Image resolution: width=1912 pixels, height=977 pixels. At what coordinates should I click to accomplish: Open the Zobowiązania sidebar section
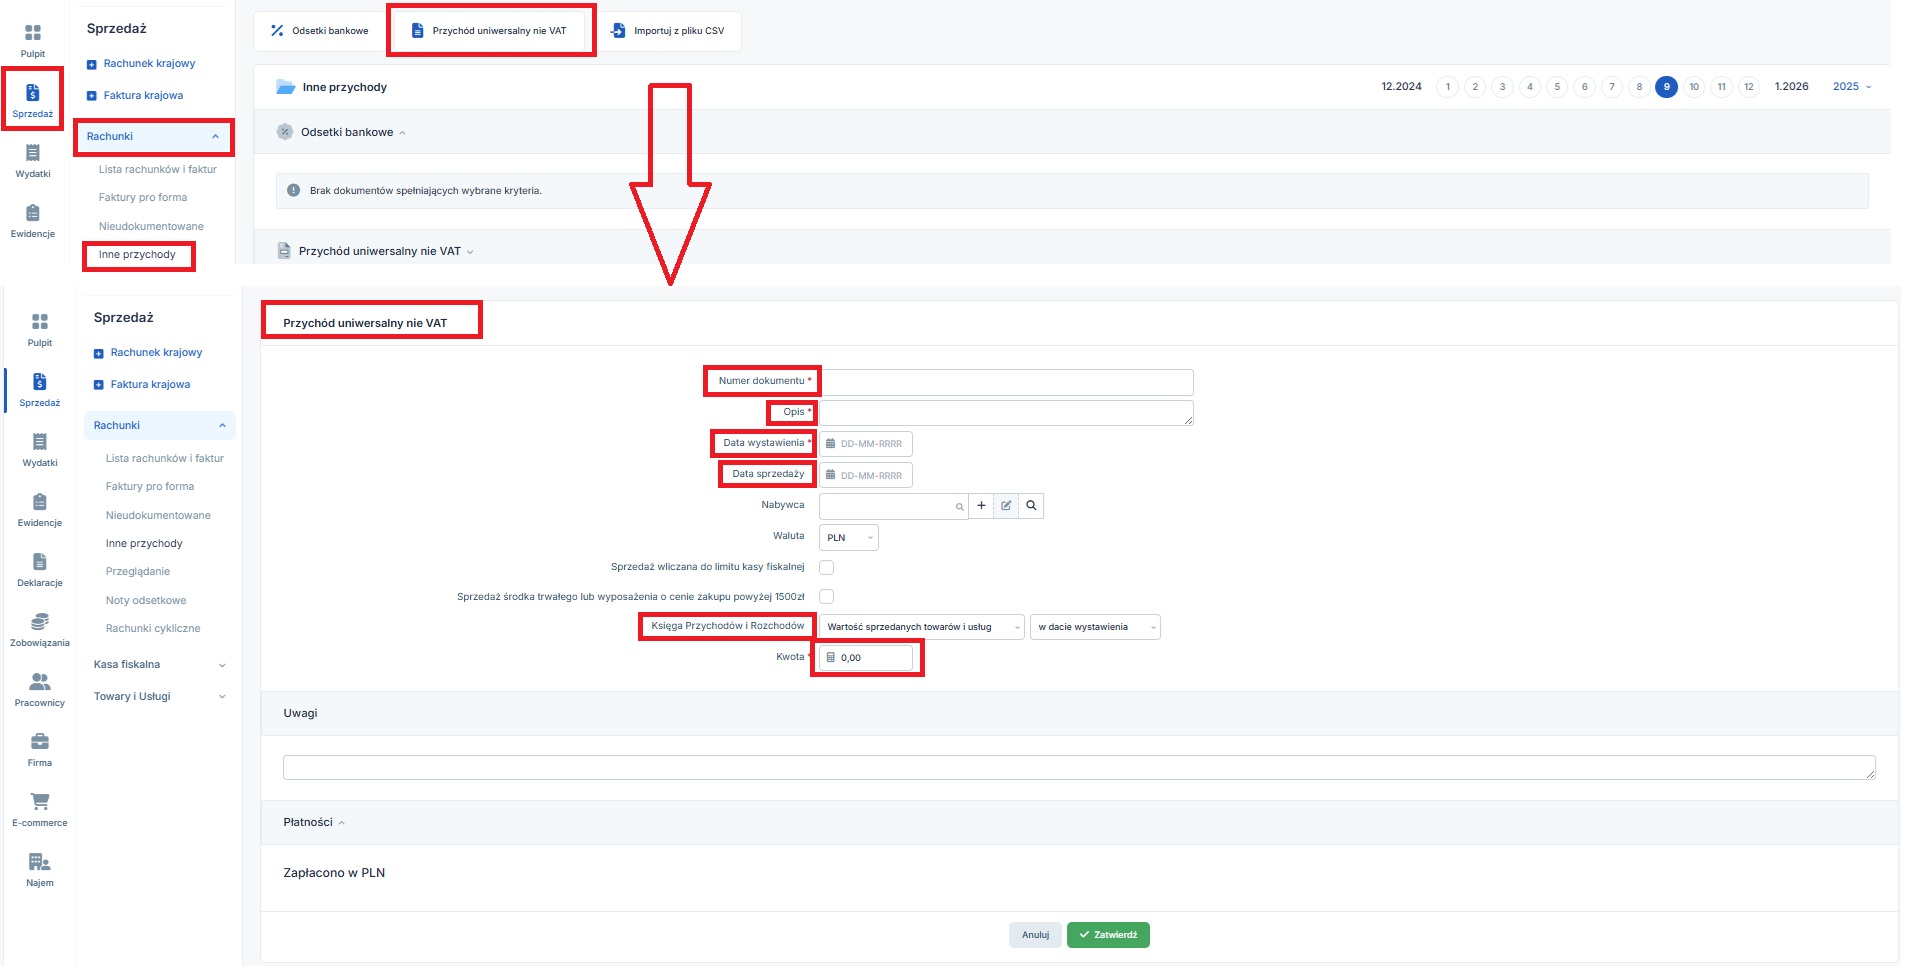pos(39,629)
